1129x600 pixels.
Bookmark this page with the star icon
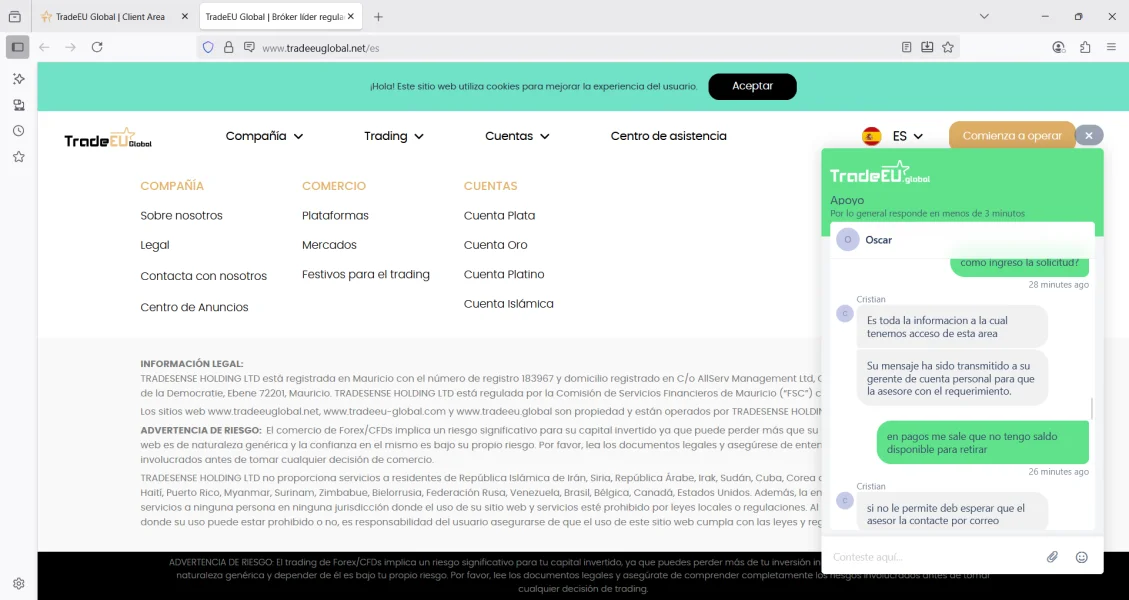[948, 47]
